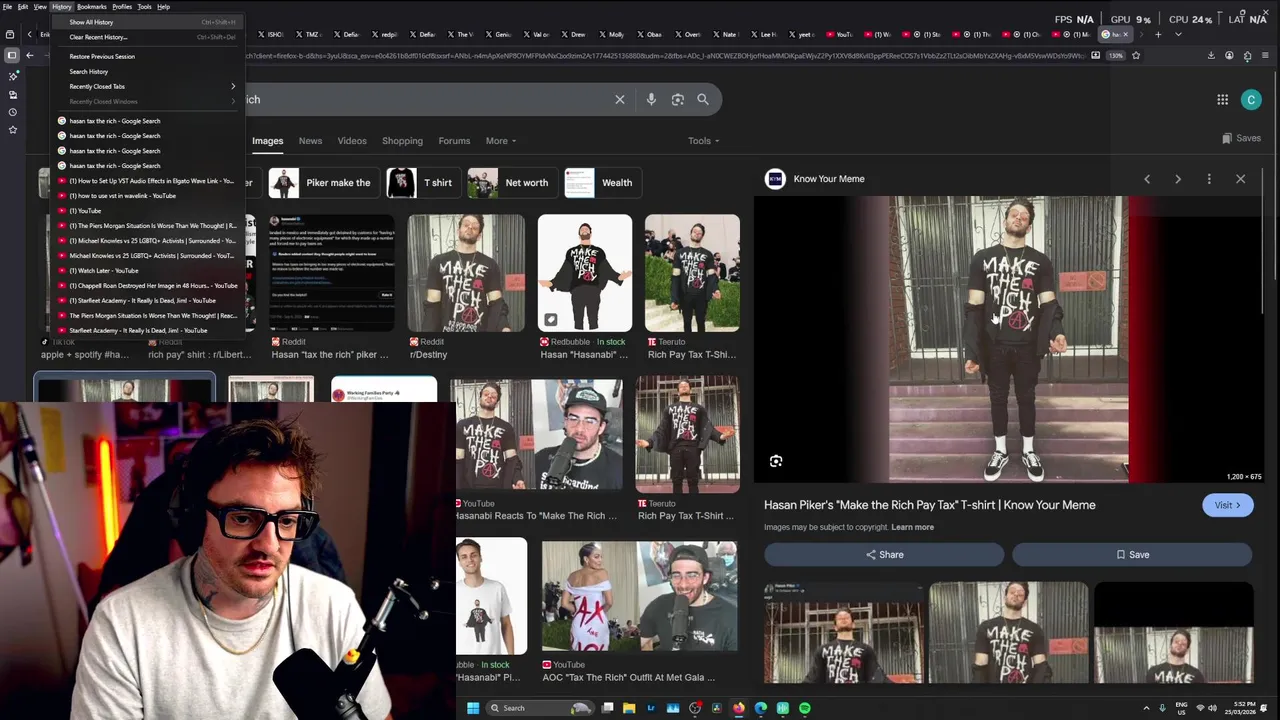
Task: Open new tab with plus button
Action: click(x=1158, y=34)
